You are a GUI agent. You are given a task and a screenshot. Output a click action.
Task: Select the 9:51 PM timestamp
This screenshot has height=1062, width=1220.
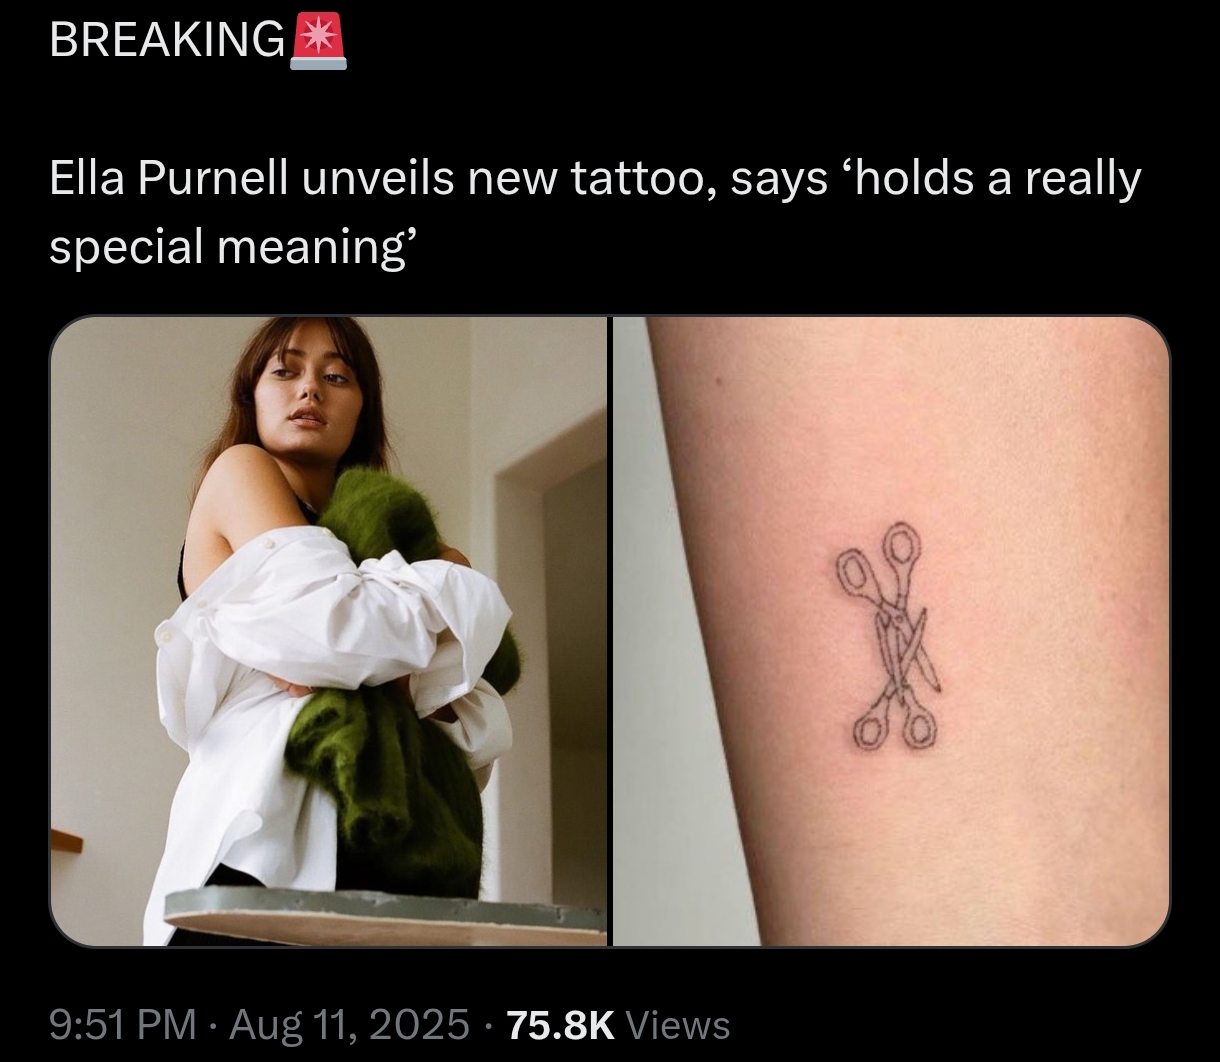(123, 1024)
